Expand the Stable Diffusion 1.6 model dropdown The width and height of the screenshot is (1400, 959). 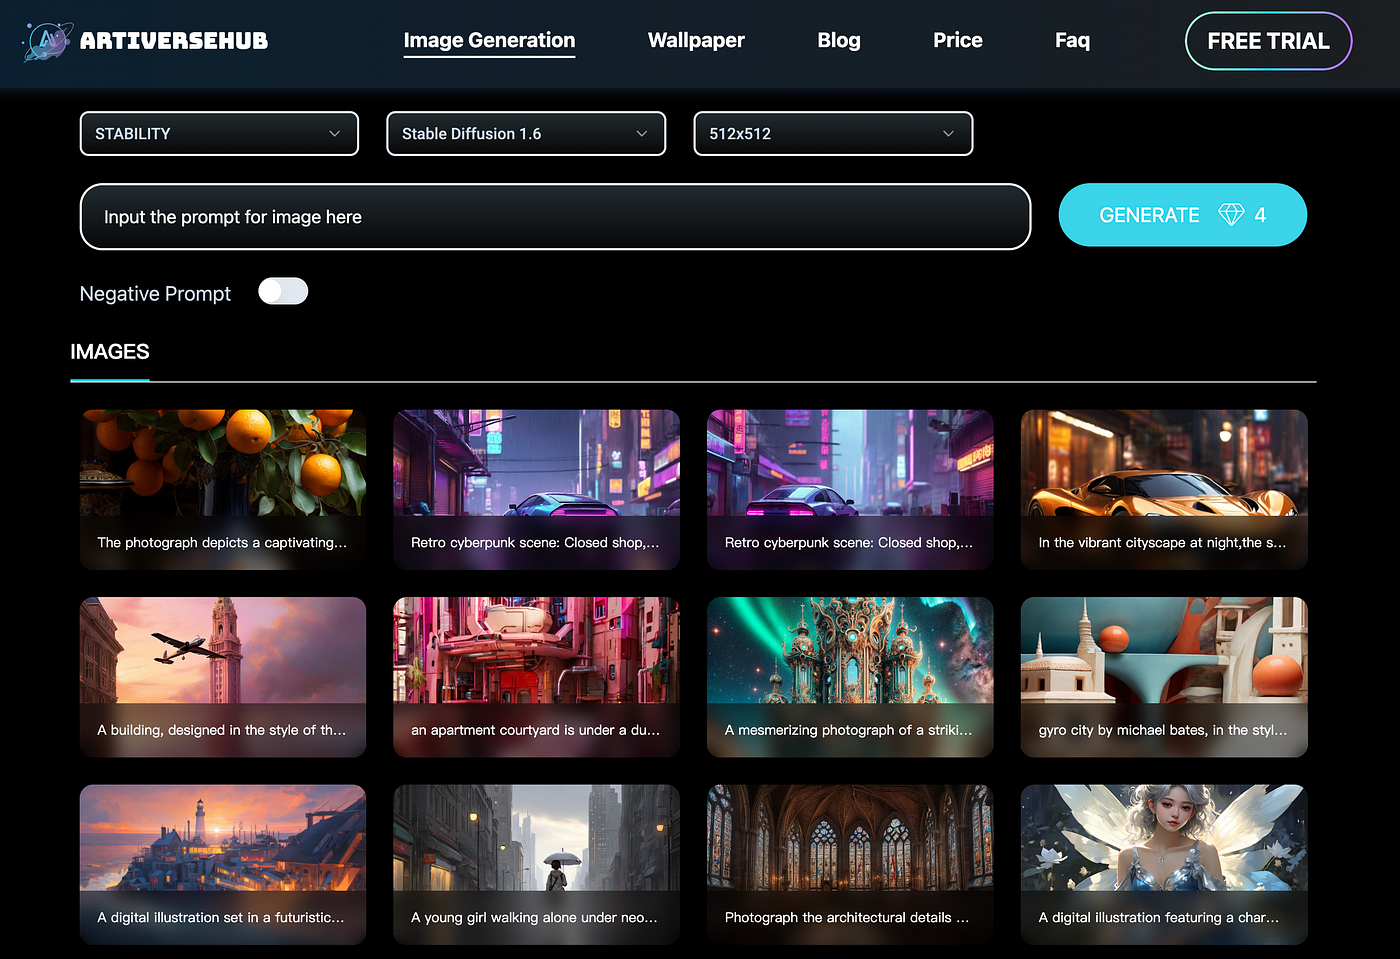[526, 133]
